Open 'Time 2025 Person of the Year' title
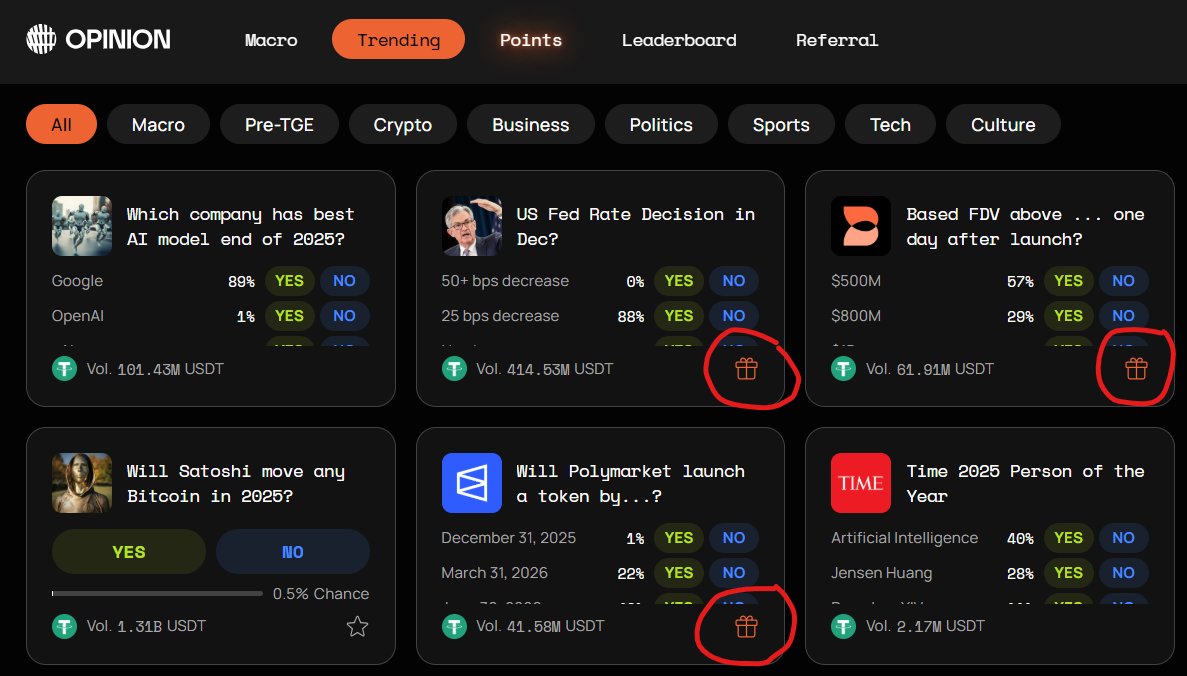The width and height of the screenshot is (1187, 676). click(1025, 484)
